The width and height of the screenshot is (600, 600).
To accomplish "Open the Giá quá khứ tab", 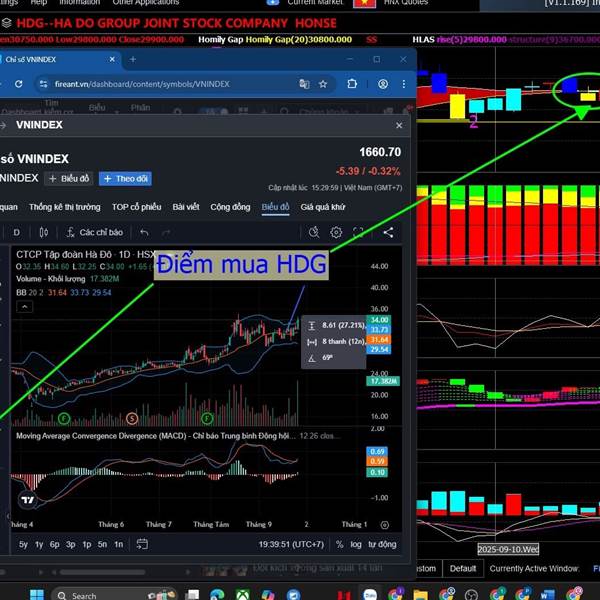I will coord(323,207).
